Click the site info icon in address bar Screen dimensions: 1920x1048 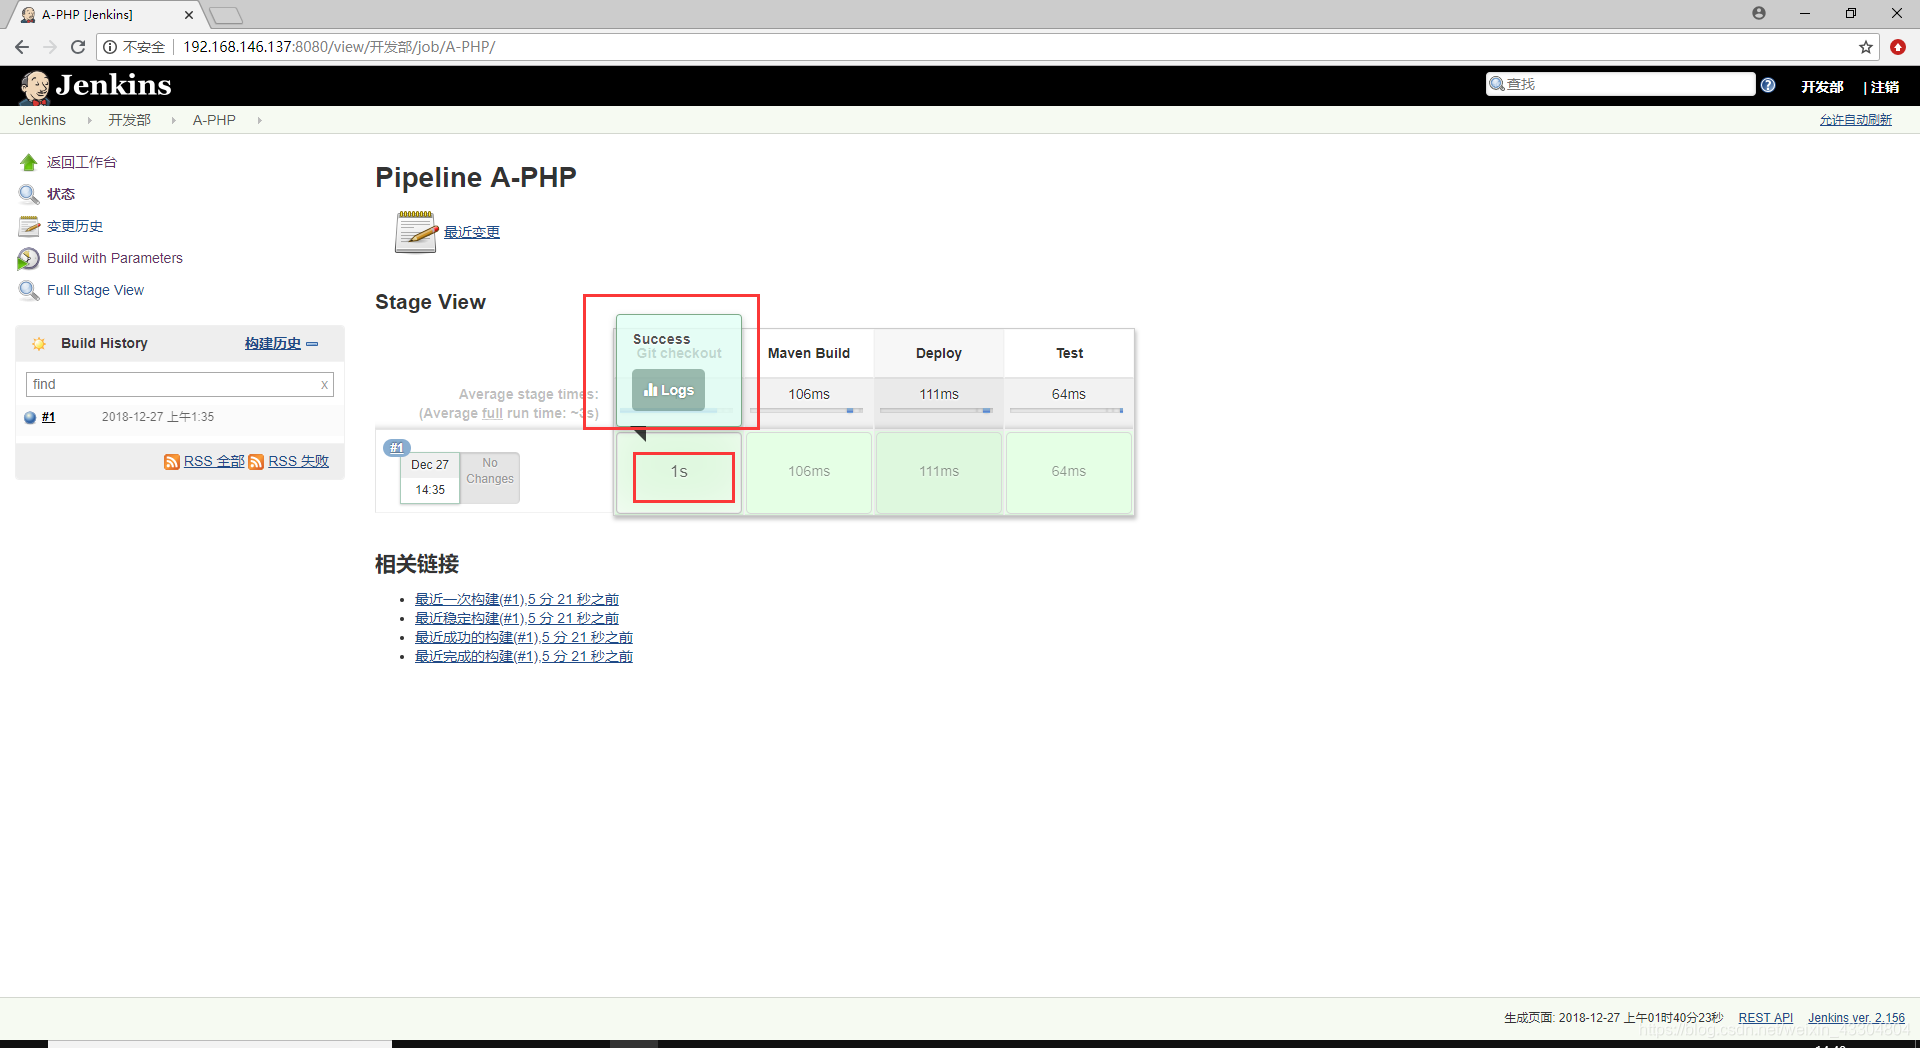[110, 47]
